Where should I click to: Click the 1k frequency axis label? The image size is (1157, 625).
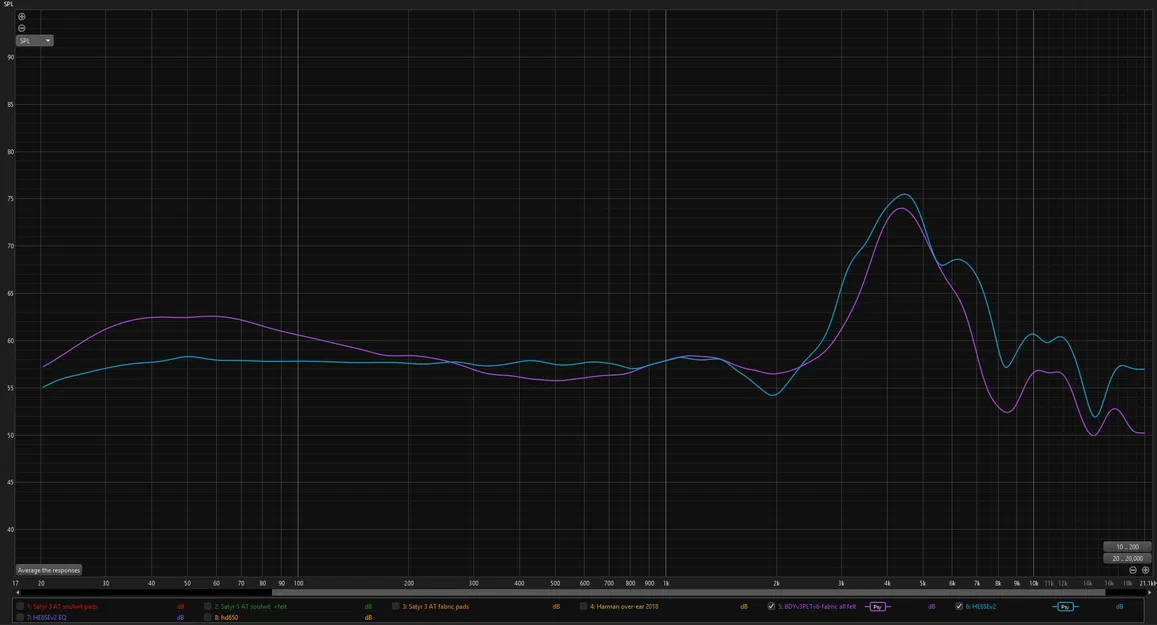pos(666,583)
